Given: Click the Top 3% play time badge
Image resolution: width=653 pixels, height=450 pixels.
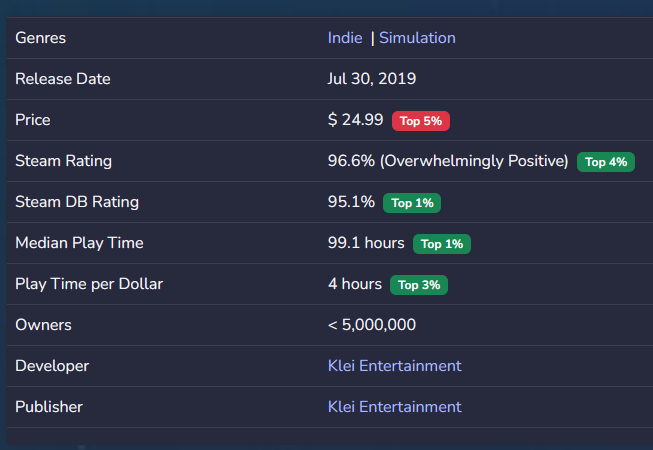Looking at the screenshot, I should (419, 285).
